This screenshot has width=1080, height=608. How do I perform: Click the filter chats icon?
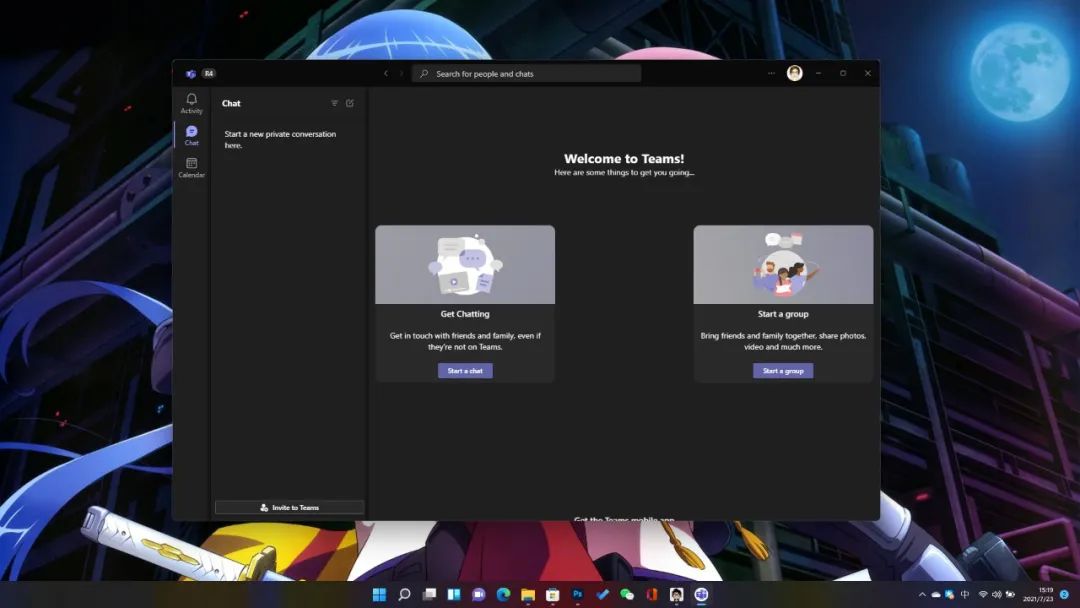pos(334,103)
